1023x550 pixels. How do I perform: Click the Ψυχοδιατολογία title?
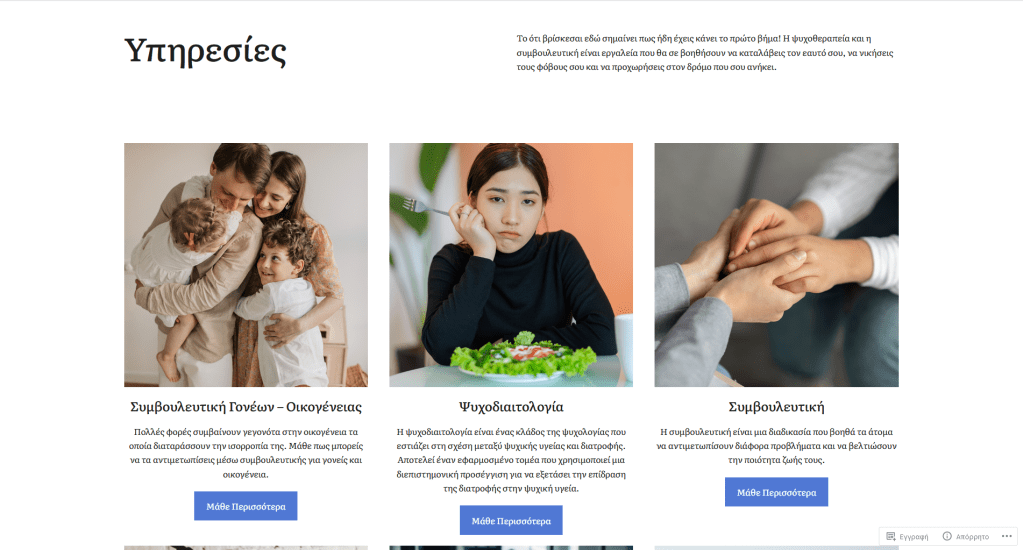pos(511,407)
